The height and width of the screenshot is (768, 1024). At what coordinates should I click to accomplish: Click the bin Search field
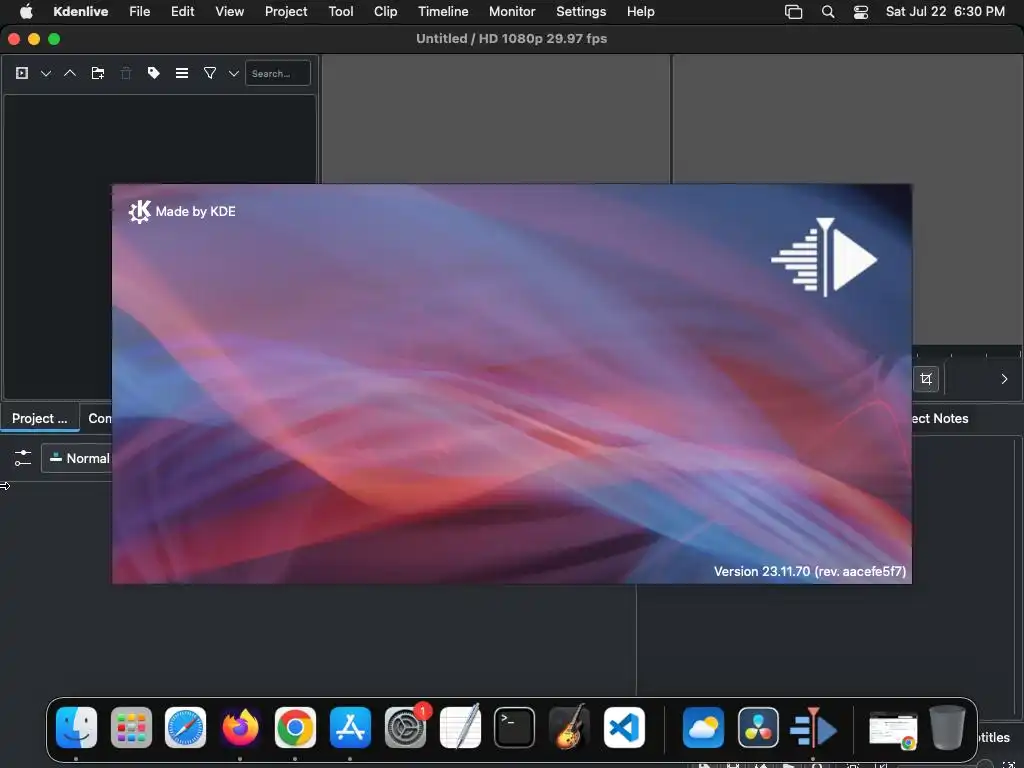[x=278, y=73]
